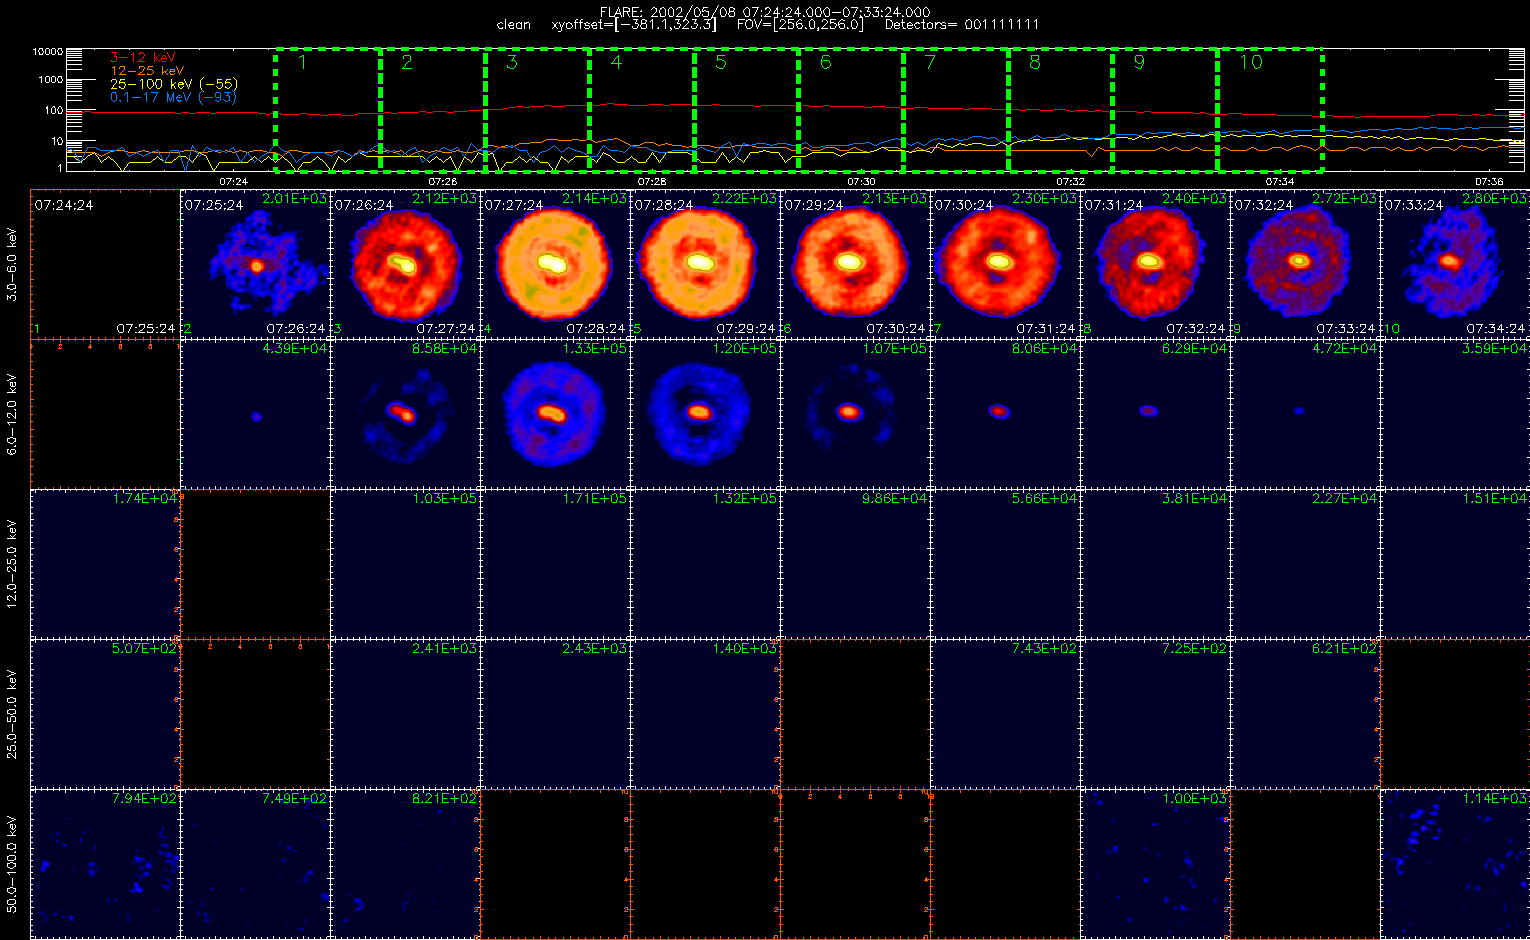Click the red '3-12 keV' legend entry
This screenshot has width=1530, height=940.
point(143,58)
